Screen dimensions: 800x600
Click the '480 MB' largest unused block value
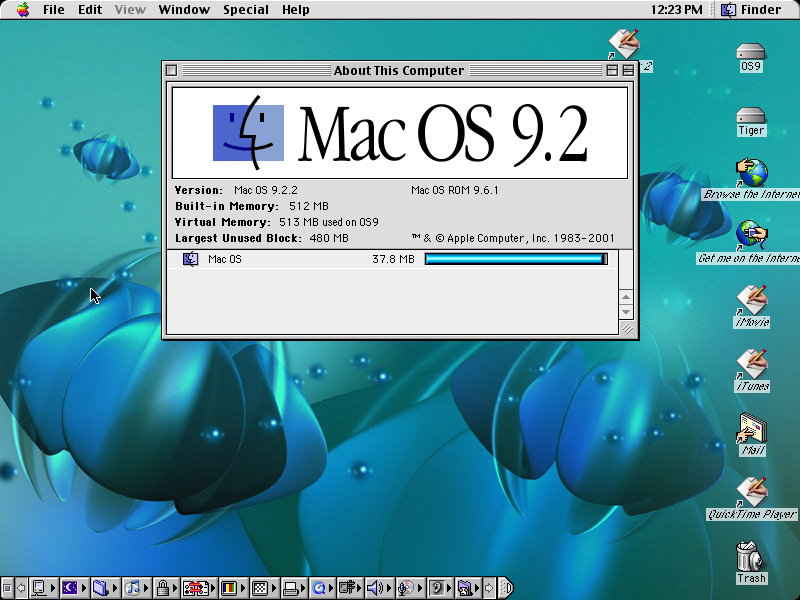329,238
